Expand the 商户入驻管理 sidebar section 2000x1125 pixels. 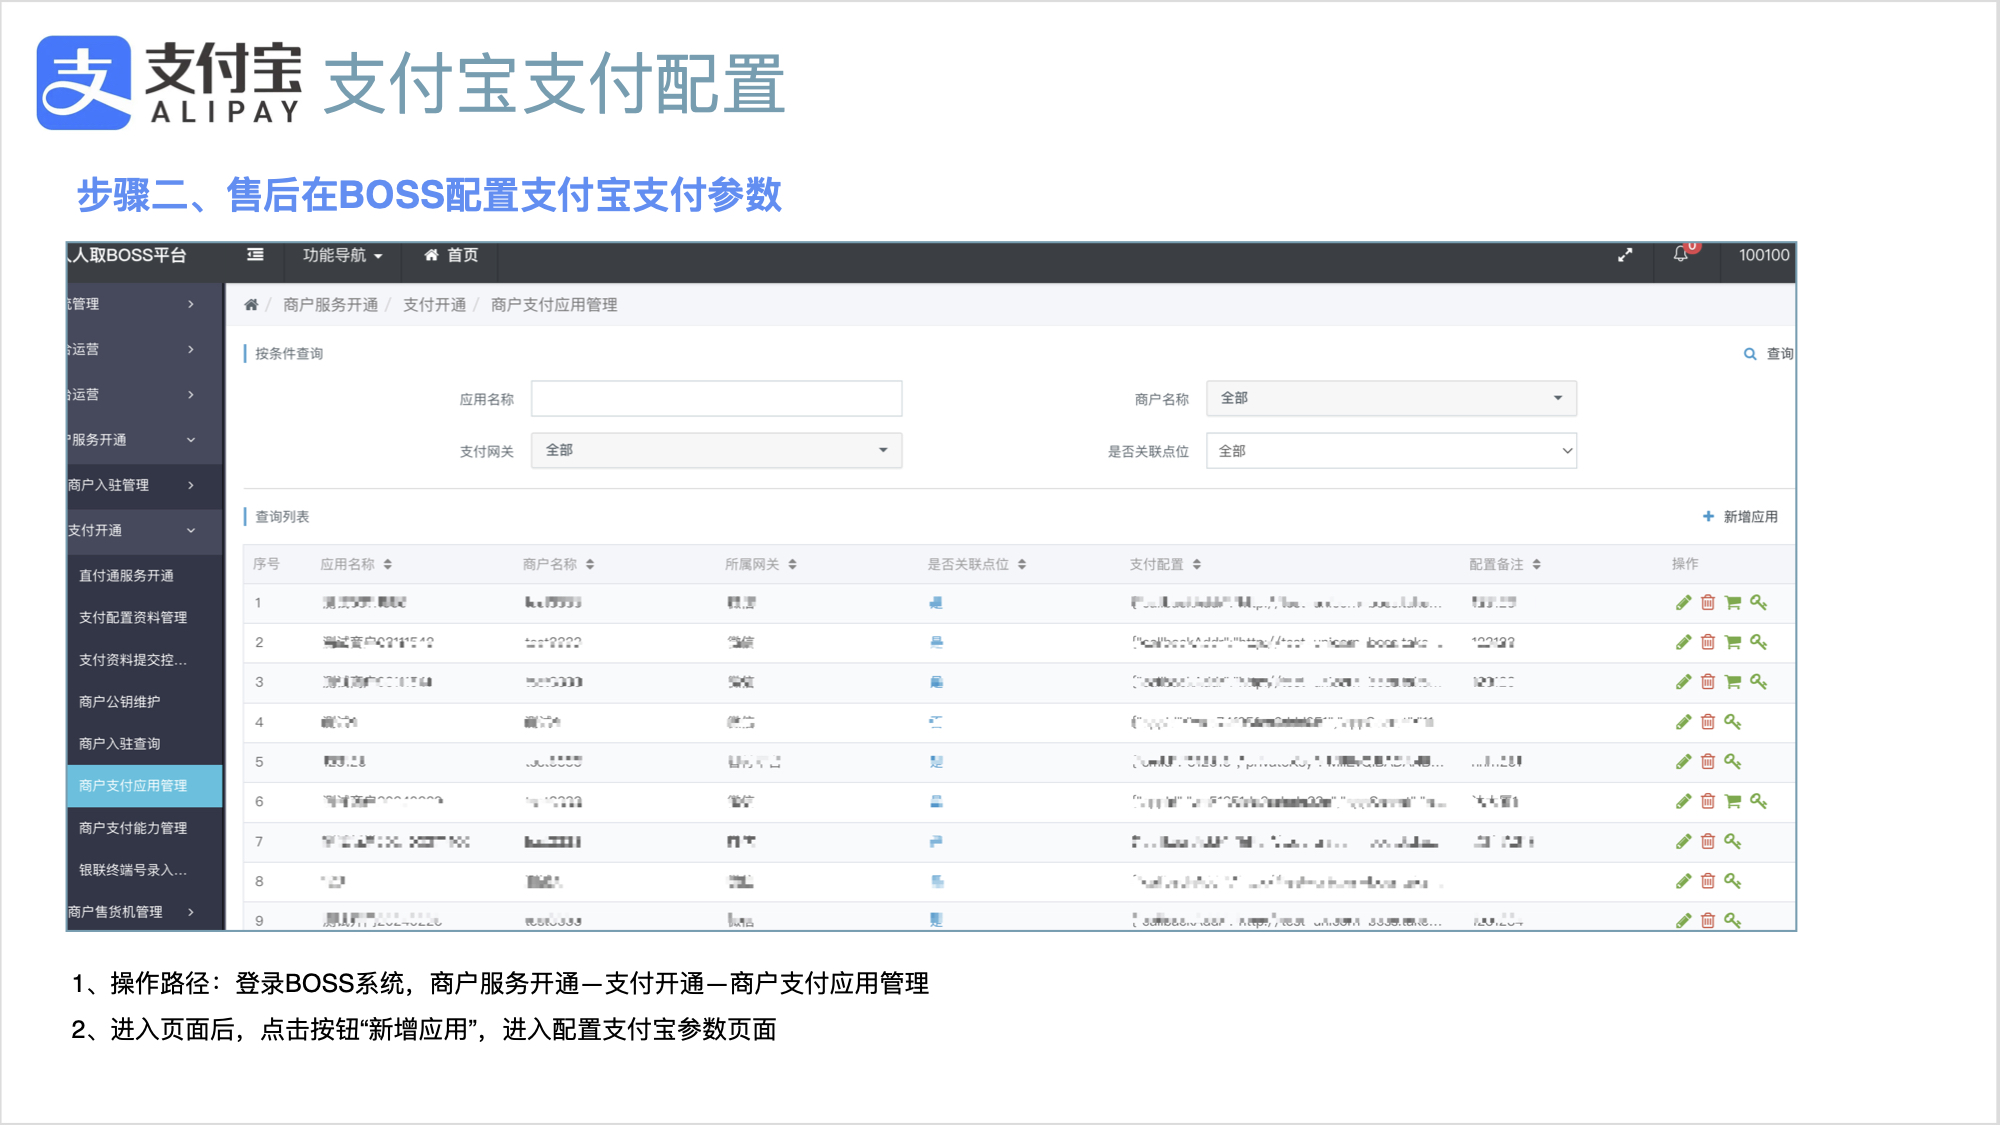coord(145,485)
